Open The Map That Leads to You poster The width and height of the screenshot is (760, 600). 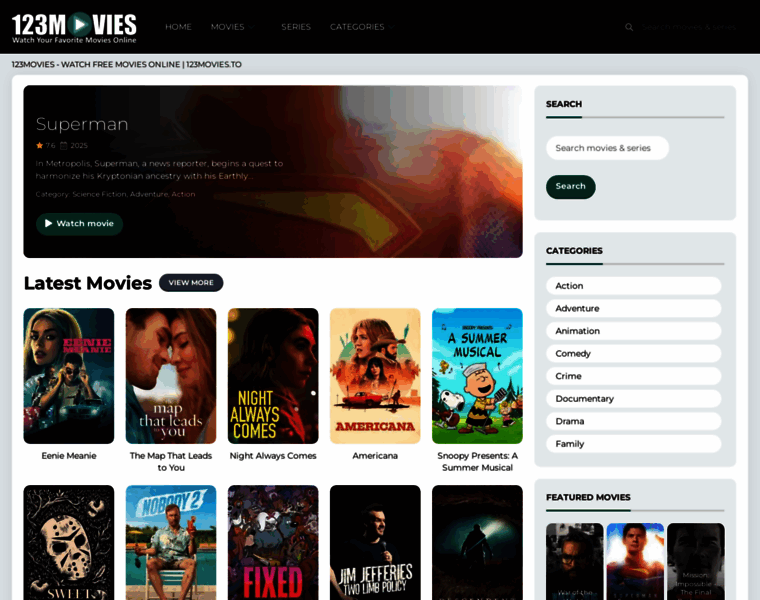pyautogui.click(x=171, y=376)
